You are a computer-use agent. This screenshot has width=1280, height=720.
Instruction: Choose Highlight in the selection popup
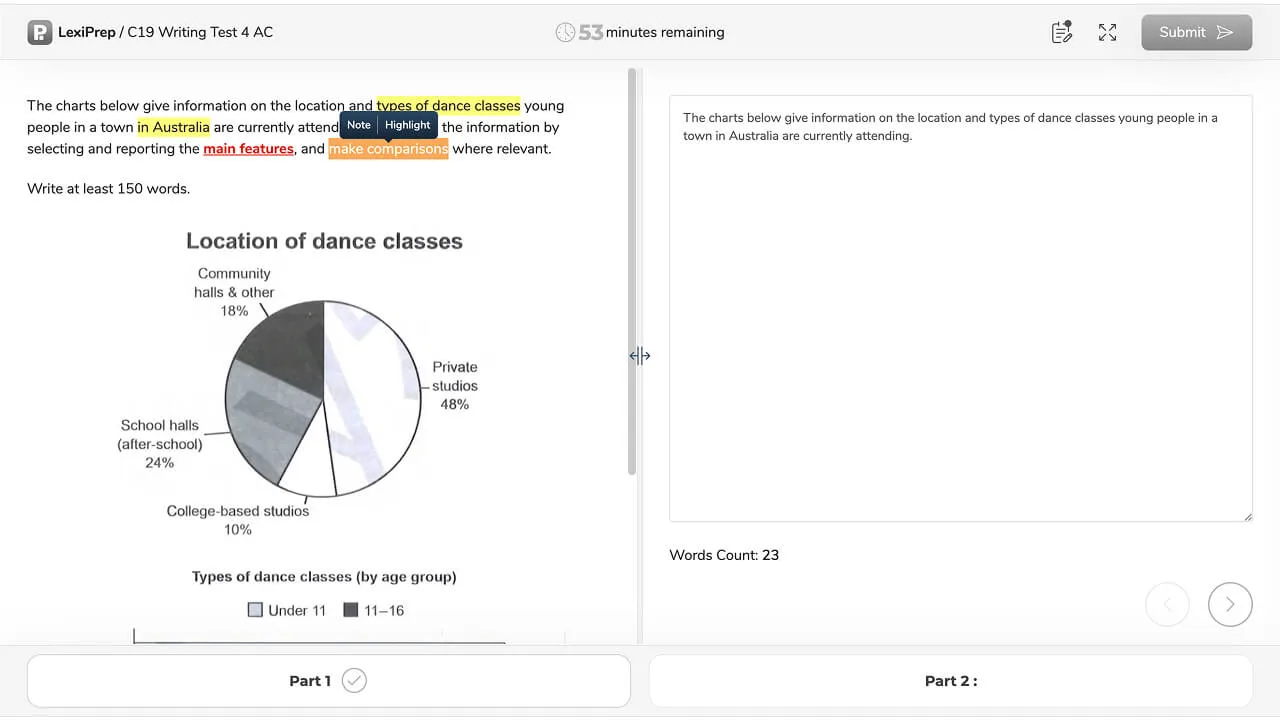click(x=408, y=125)
